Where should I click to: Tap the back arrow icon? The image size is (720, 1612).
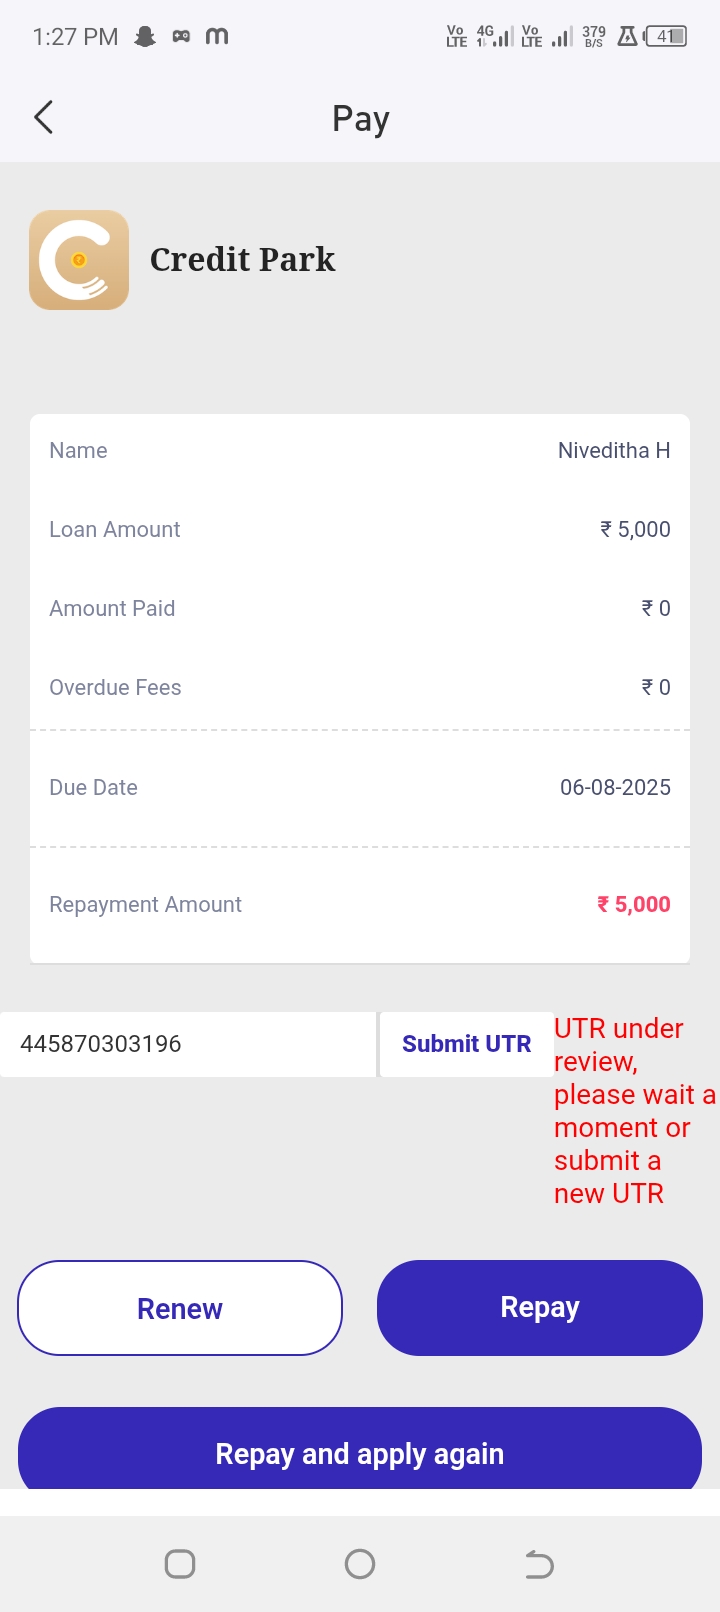click(44, 118)
